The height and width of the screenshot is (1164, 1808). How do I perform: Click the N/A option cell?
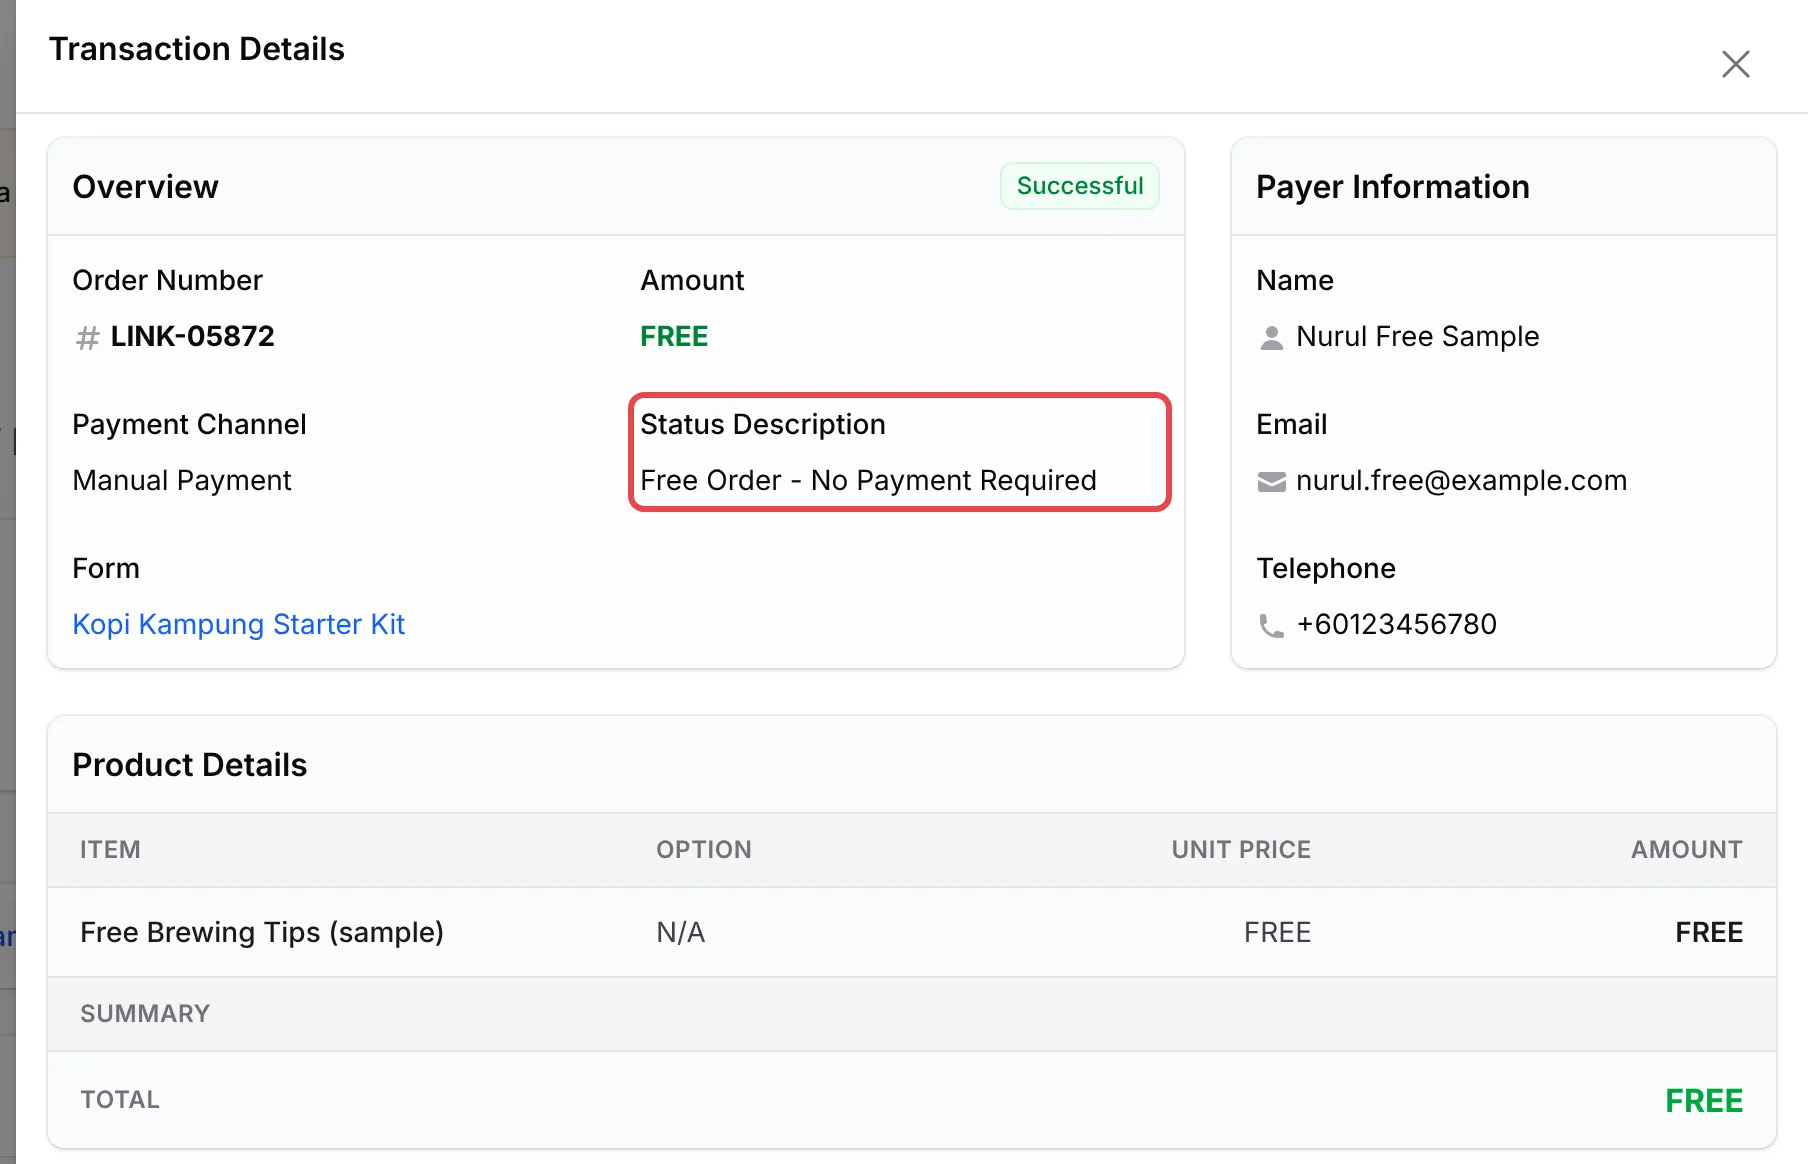[681, 932]
